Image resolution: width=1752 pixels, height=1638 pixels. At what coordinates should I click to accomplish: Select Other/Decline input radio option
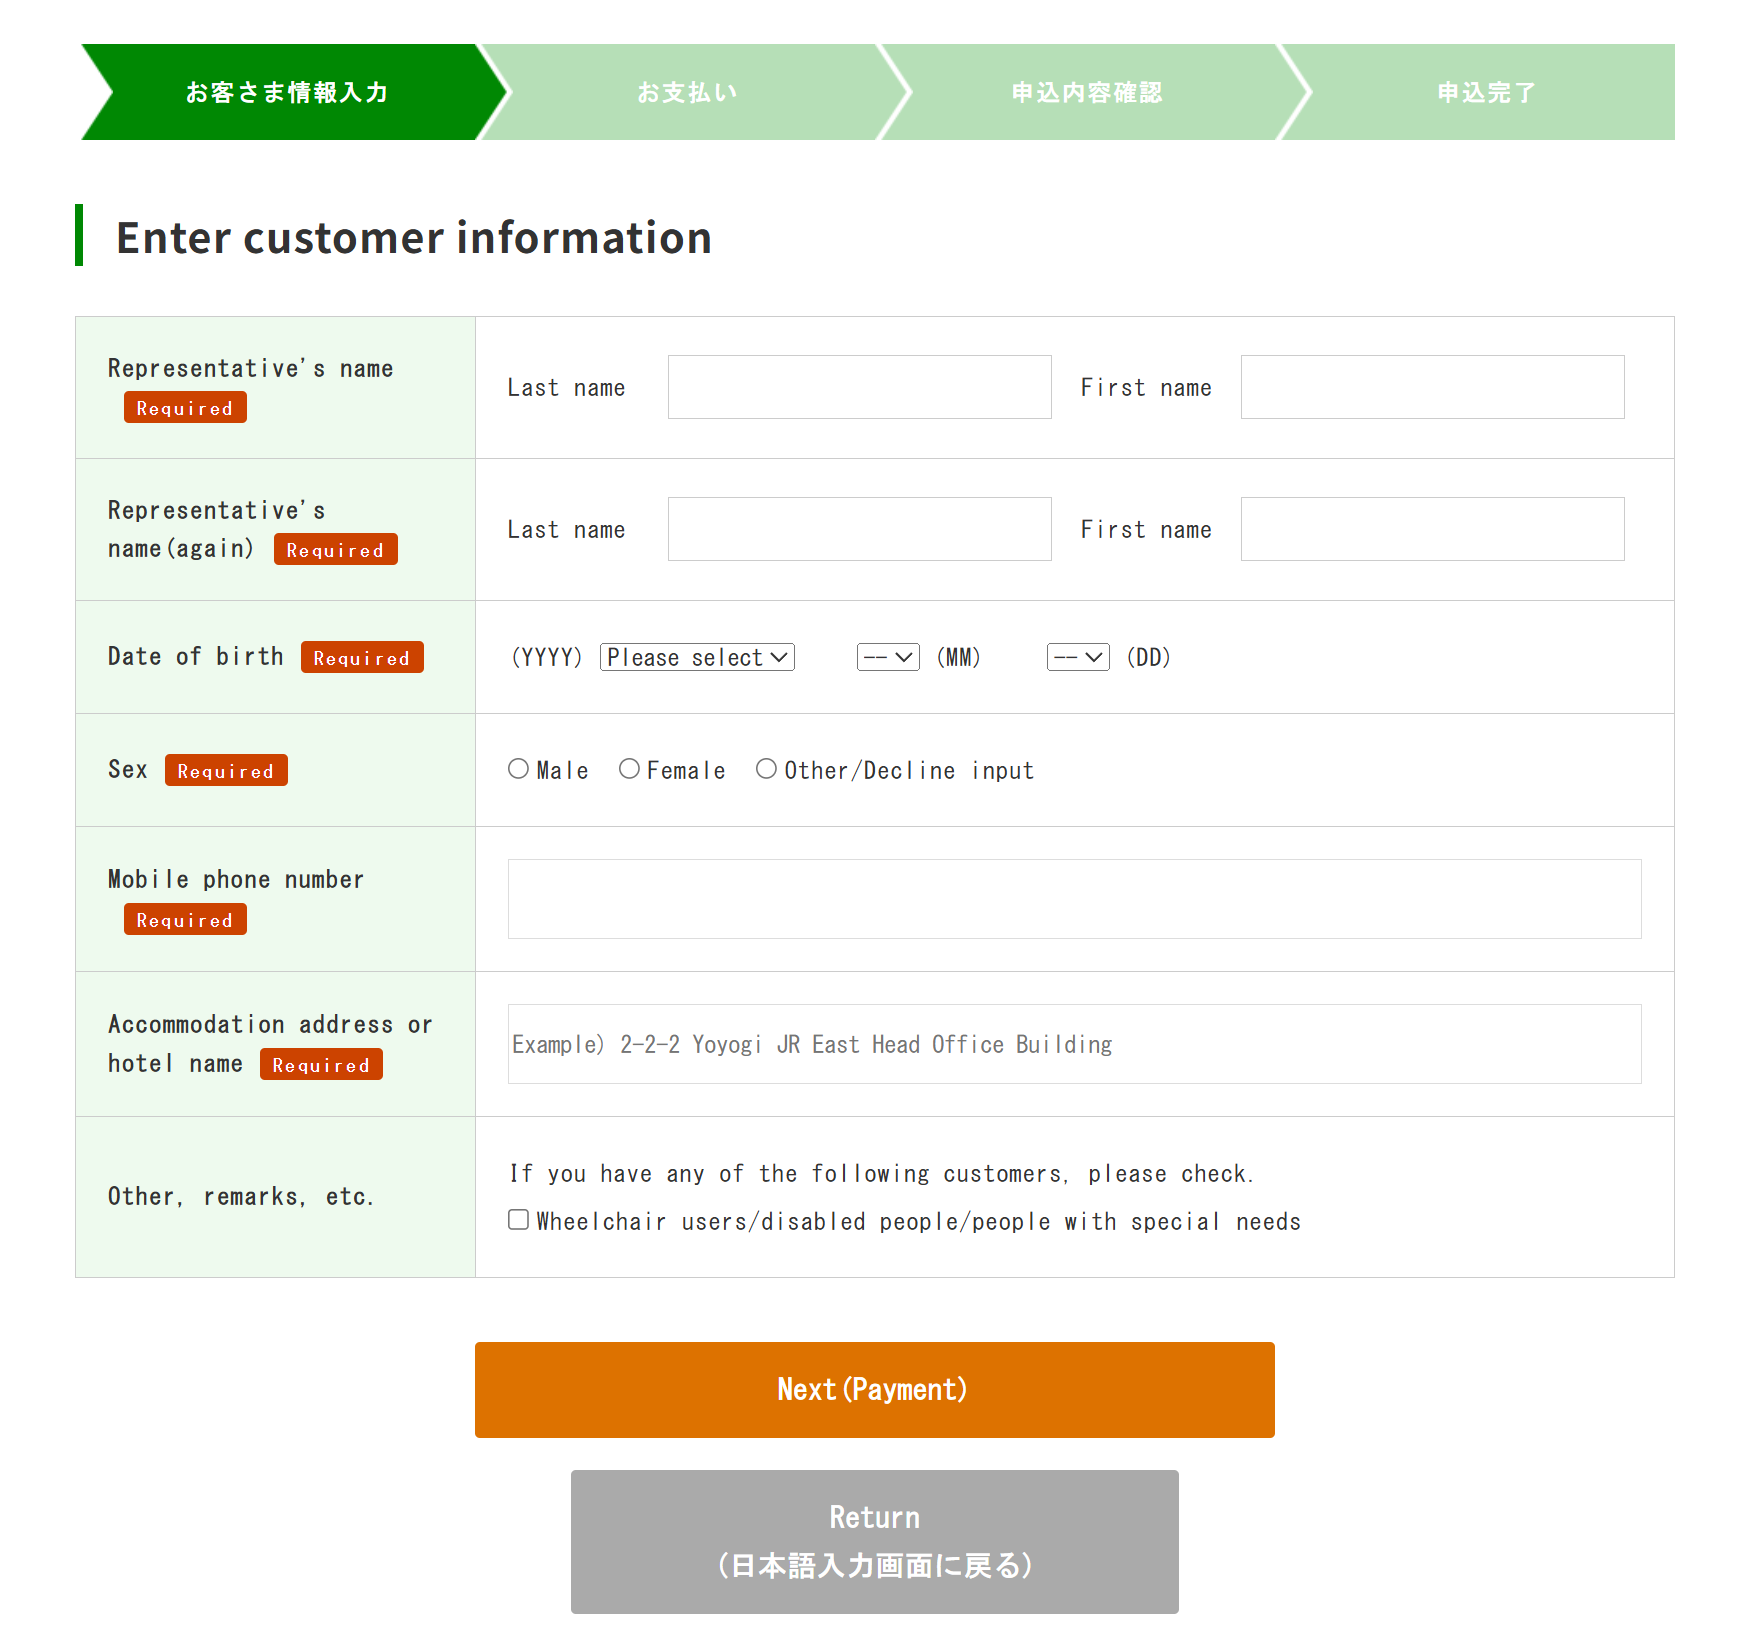[x=766, y=769]
